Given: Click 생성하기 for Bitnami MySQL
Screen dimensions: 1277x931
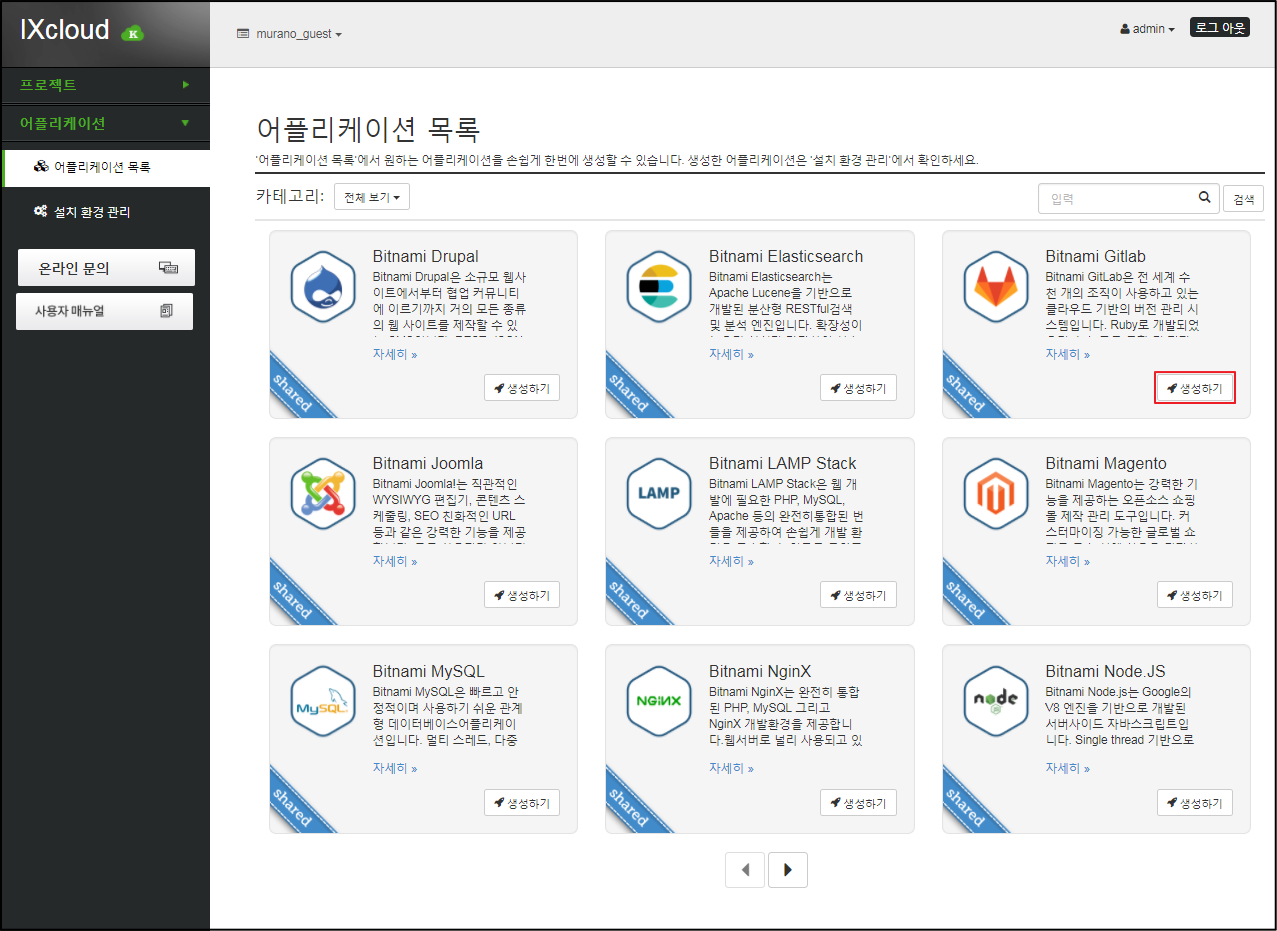Looking at the screenshot, I should pos(522,803).
